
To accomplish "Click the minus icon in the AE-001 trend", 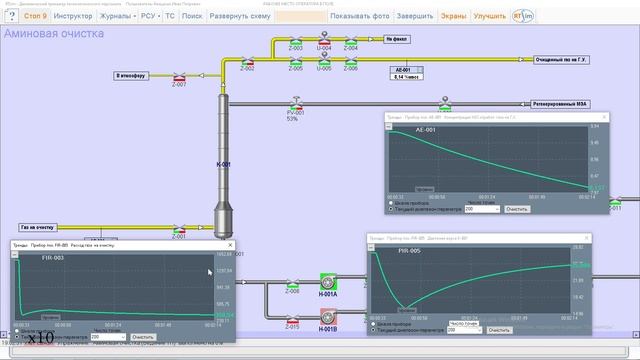I will coord(389,127).
